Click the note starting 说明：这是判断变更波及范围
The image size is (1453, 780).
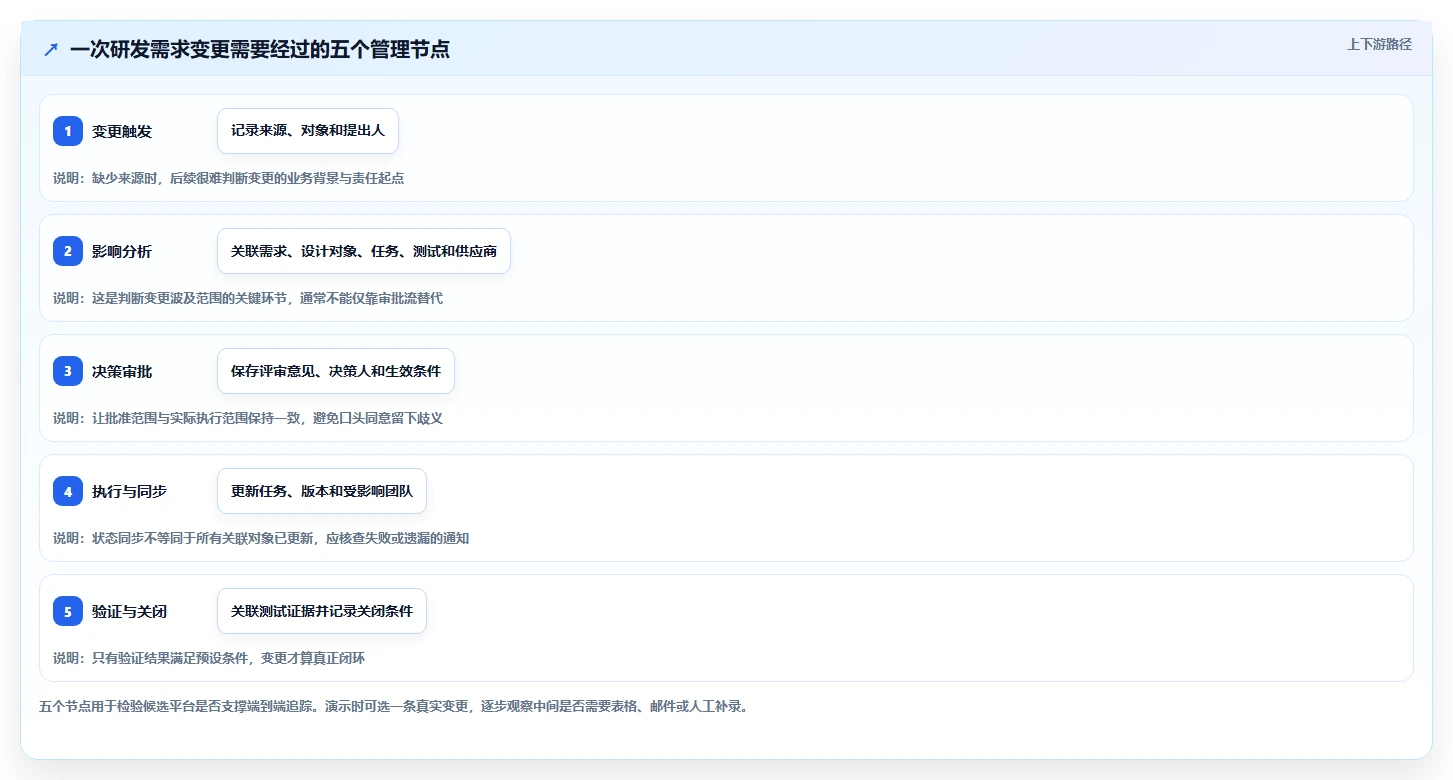247,298
